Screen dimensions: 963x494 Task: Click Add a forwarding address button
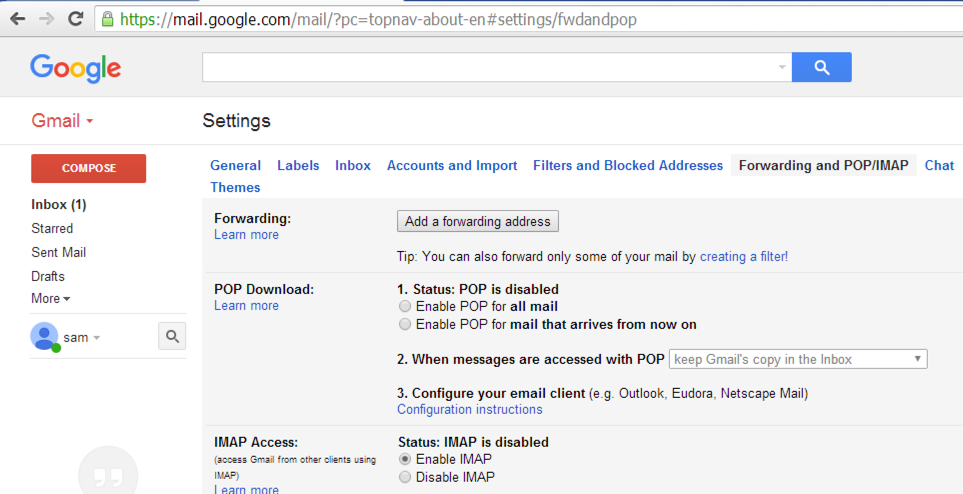[x=477, y=221]
